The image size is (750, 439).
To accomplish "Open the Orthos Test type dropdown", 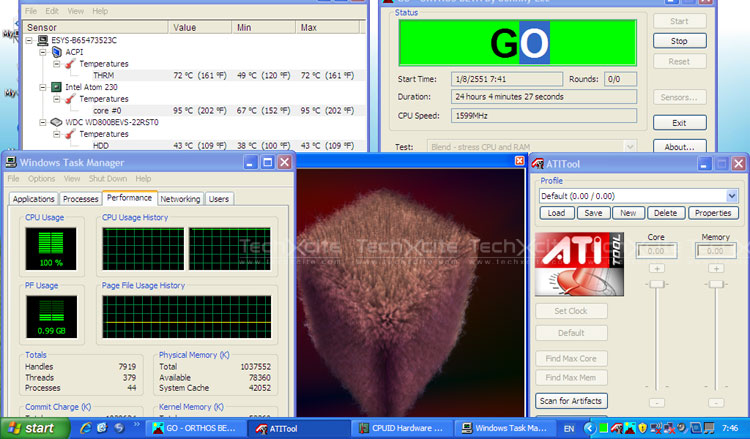I will click(x=630, y=146).
